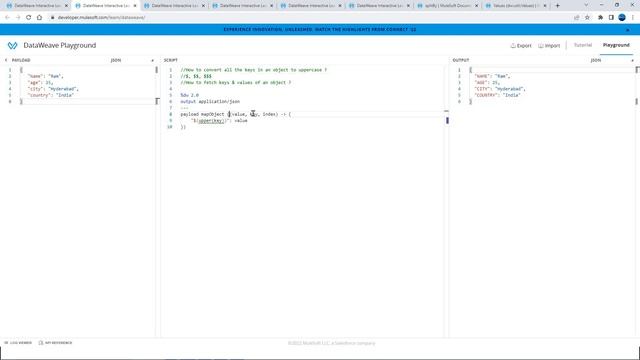
Task: Switch to the Values dw util tab
Action: (x=516, y=6)
